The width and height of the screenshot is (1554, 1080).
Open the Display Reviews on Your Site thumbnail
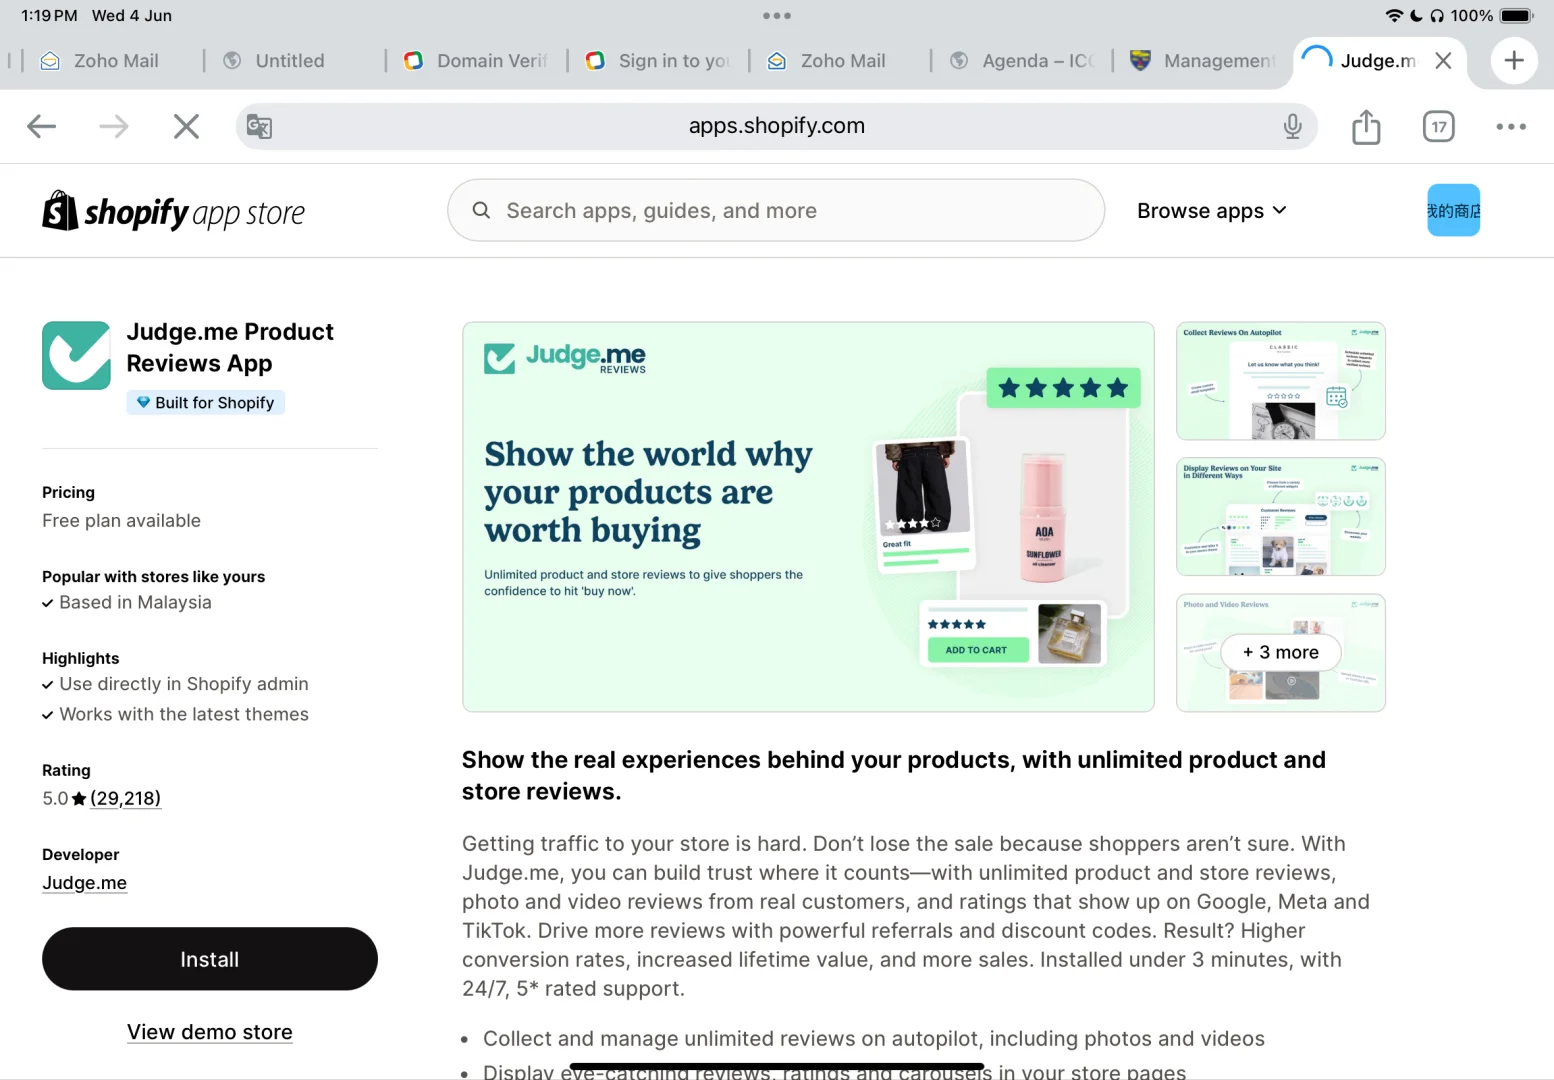pos(1281,517)
